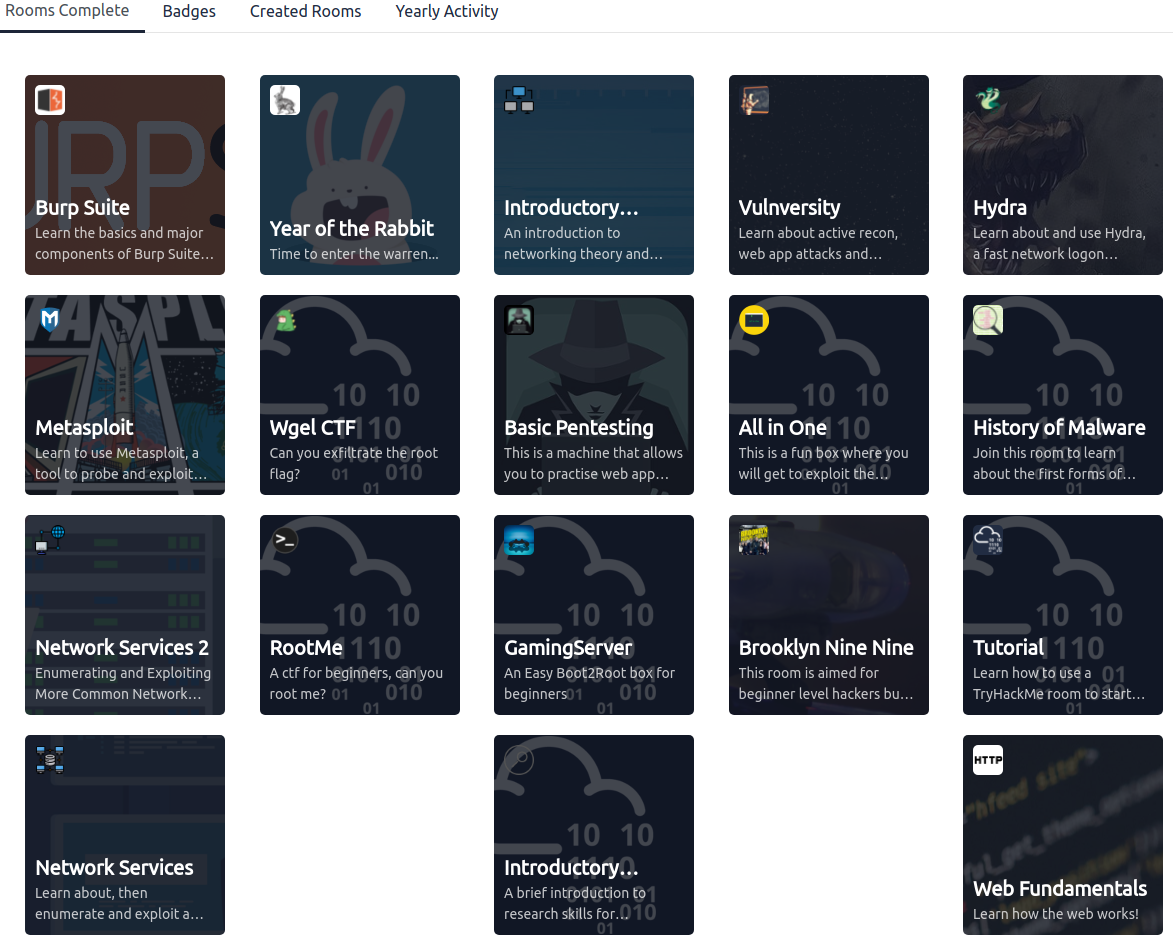Click 'Join this room to learn' text
1173x945 pixels.
(x=1054, y=463)
